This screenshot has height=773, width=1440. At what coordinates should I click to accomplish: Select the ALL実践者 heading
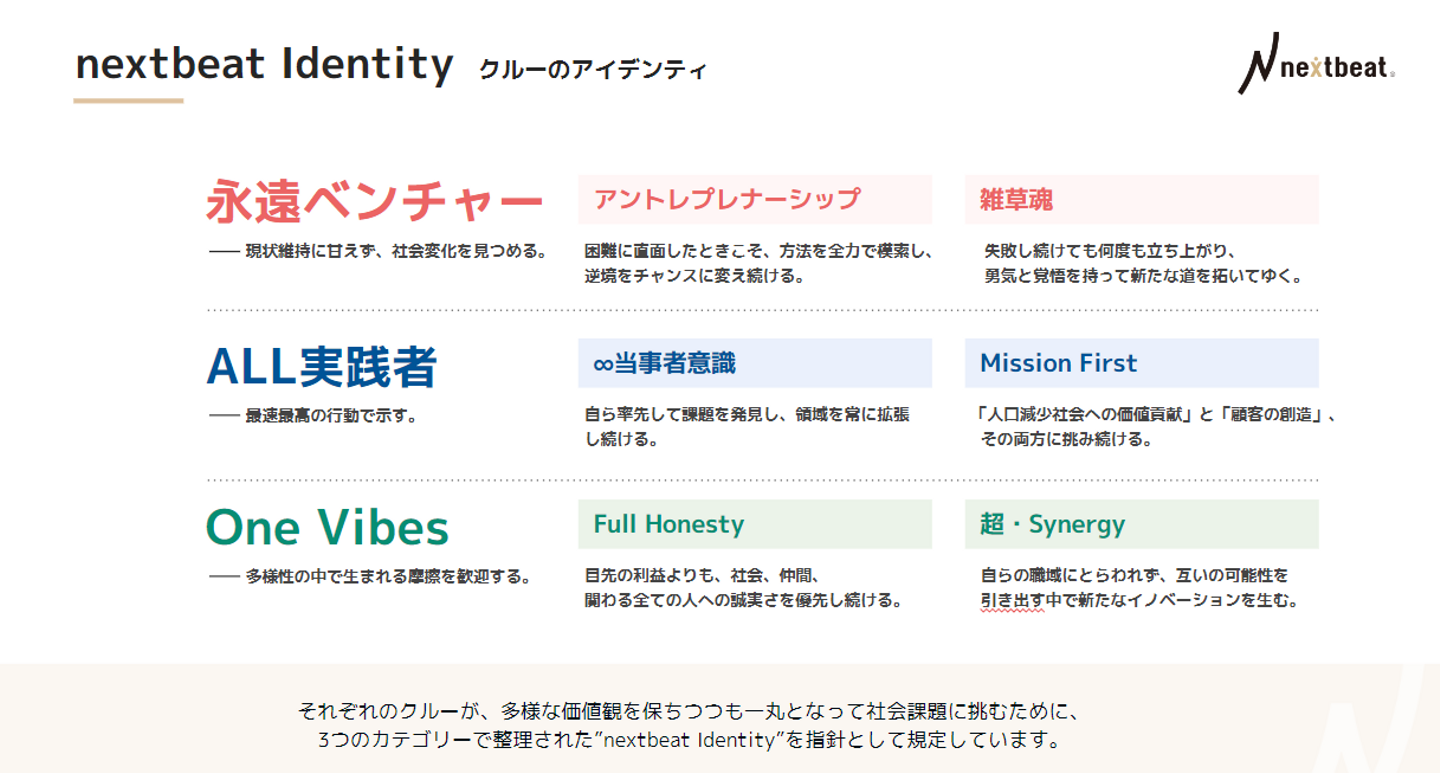tap(322, 365)
